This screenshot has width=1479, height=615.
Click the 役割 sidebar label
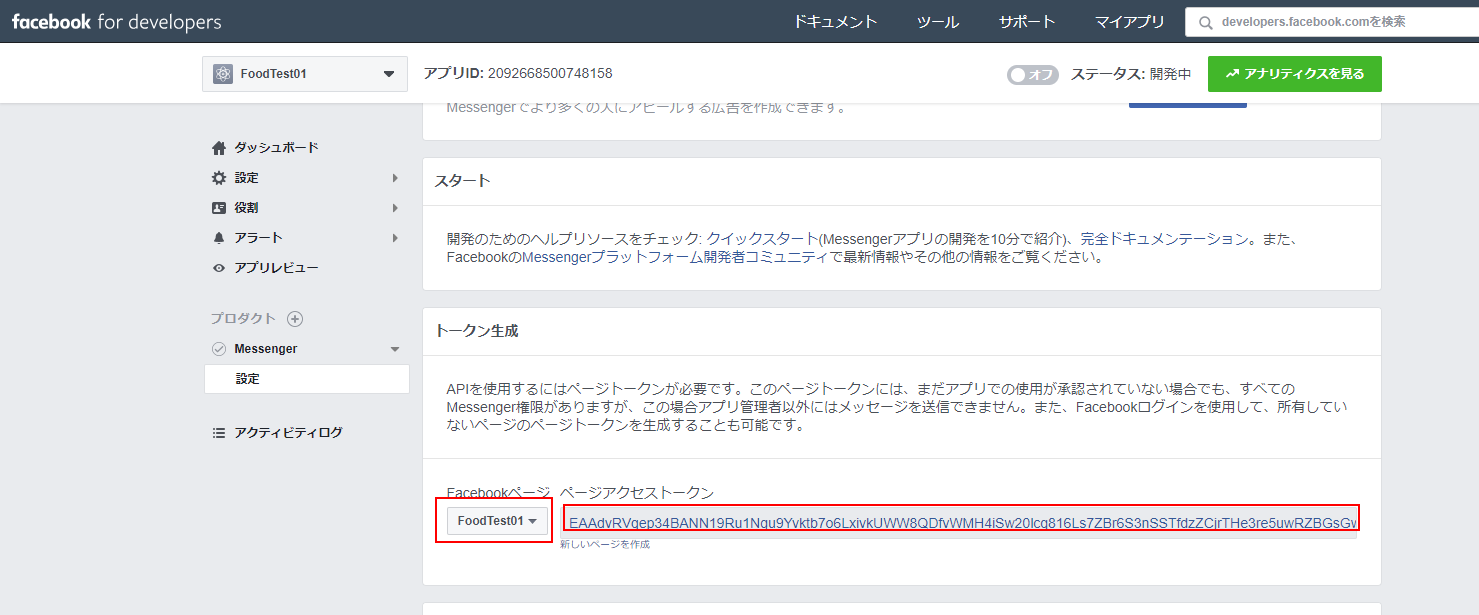coord(247,208)
